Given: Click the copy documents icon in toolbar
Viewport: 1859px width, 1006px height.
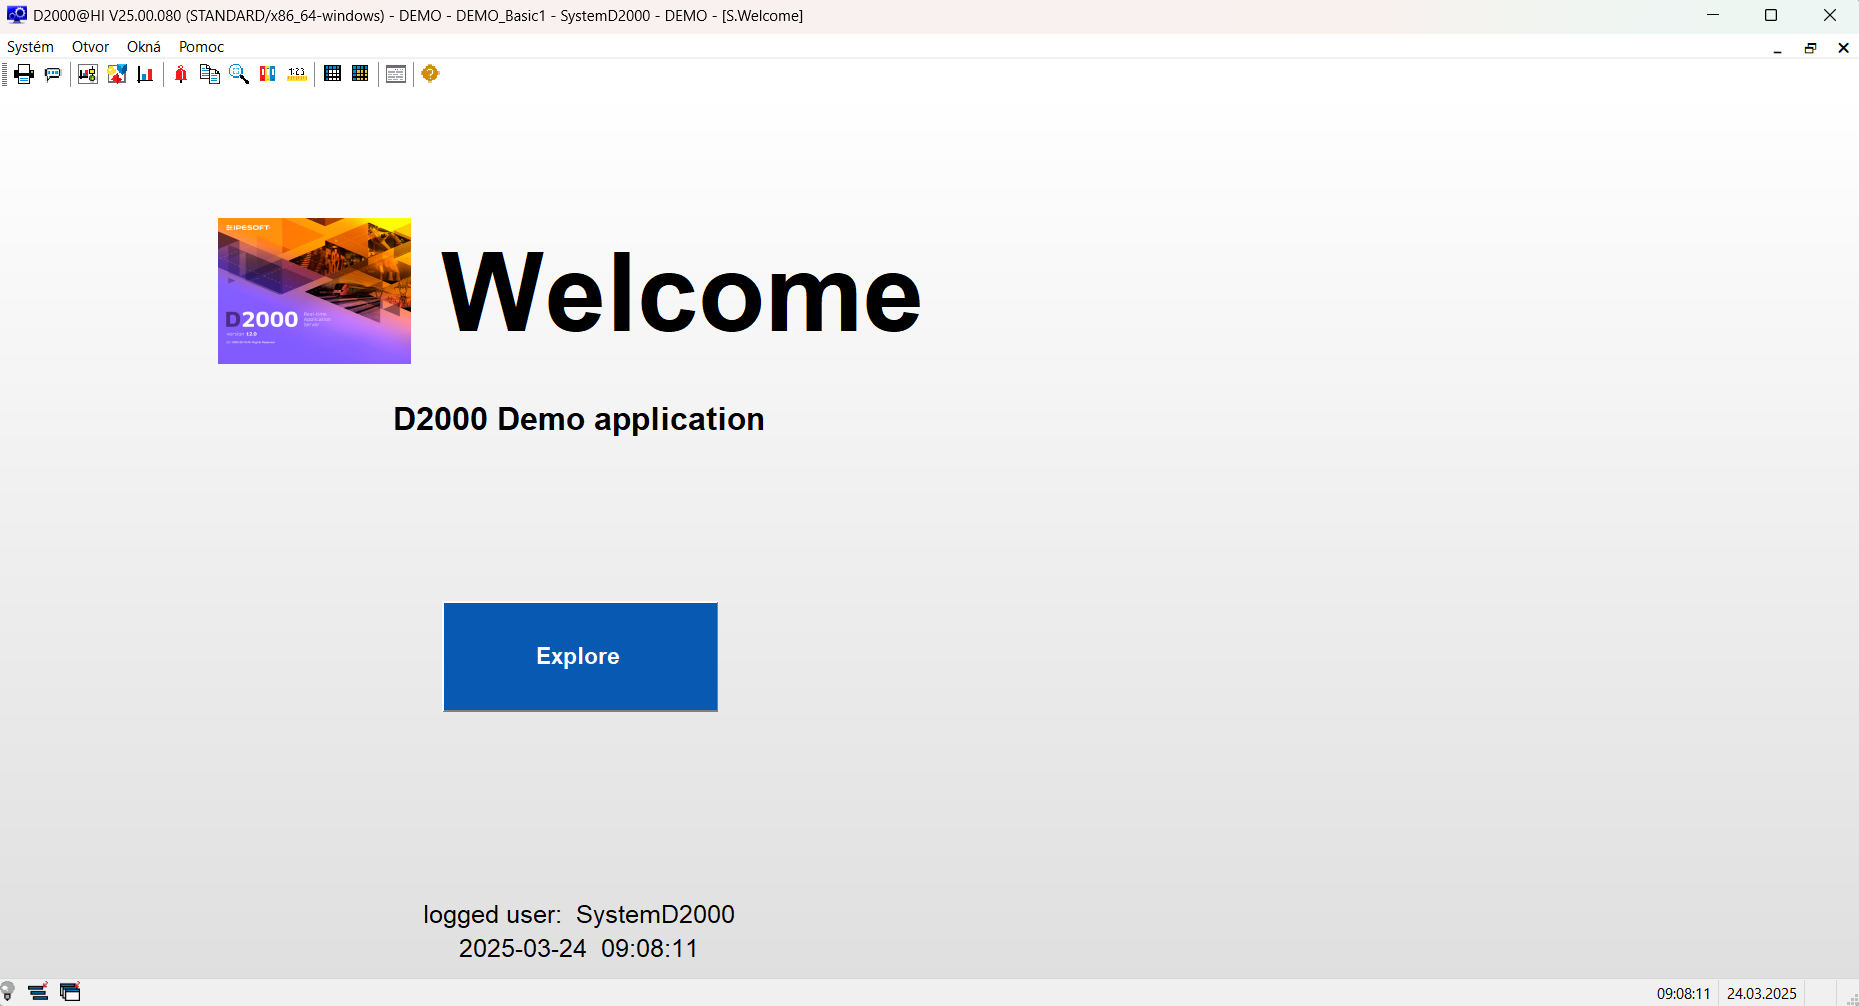Looking at the screenshot, I should 210,74.
